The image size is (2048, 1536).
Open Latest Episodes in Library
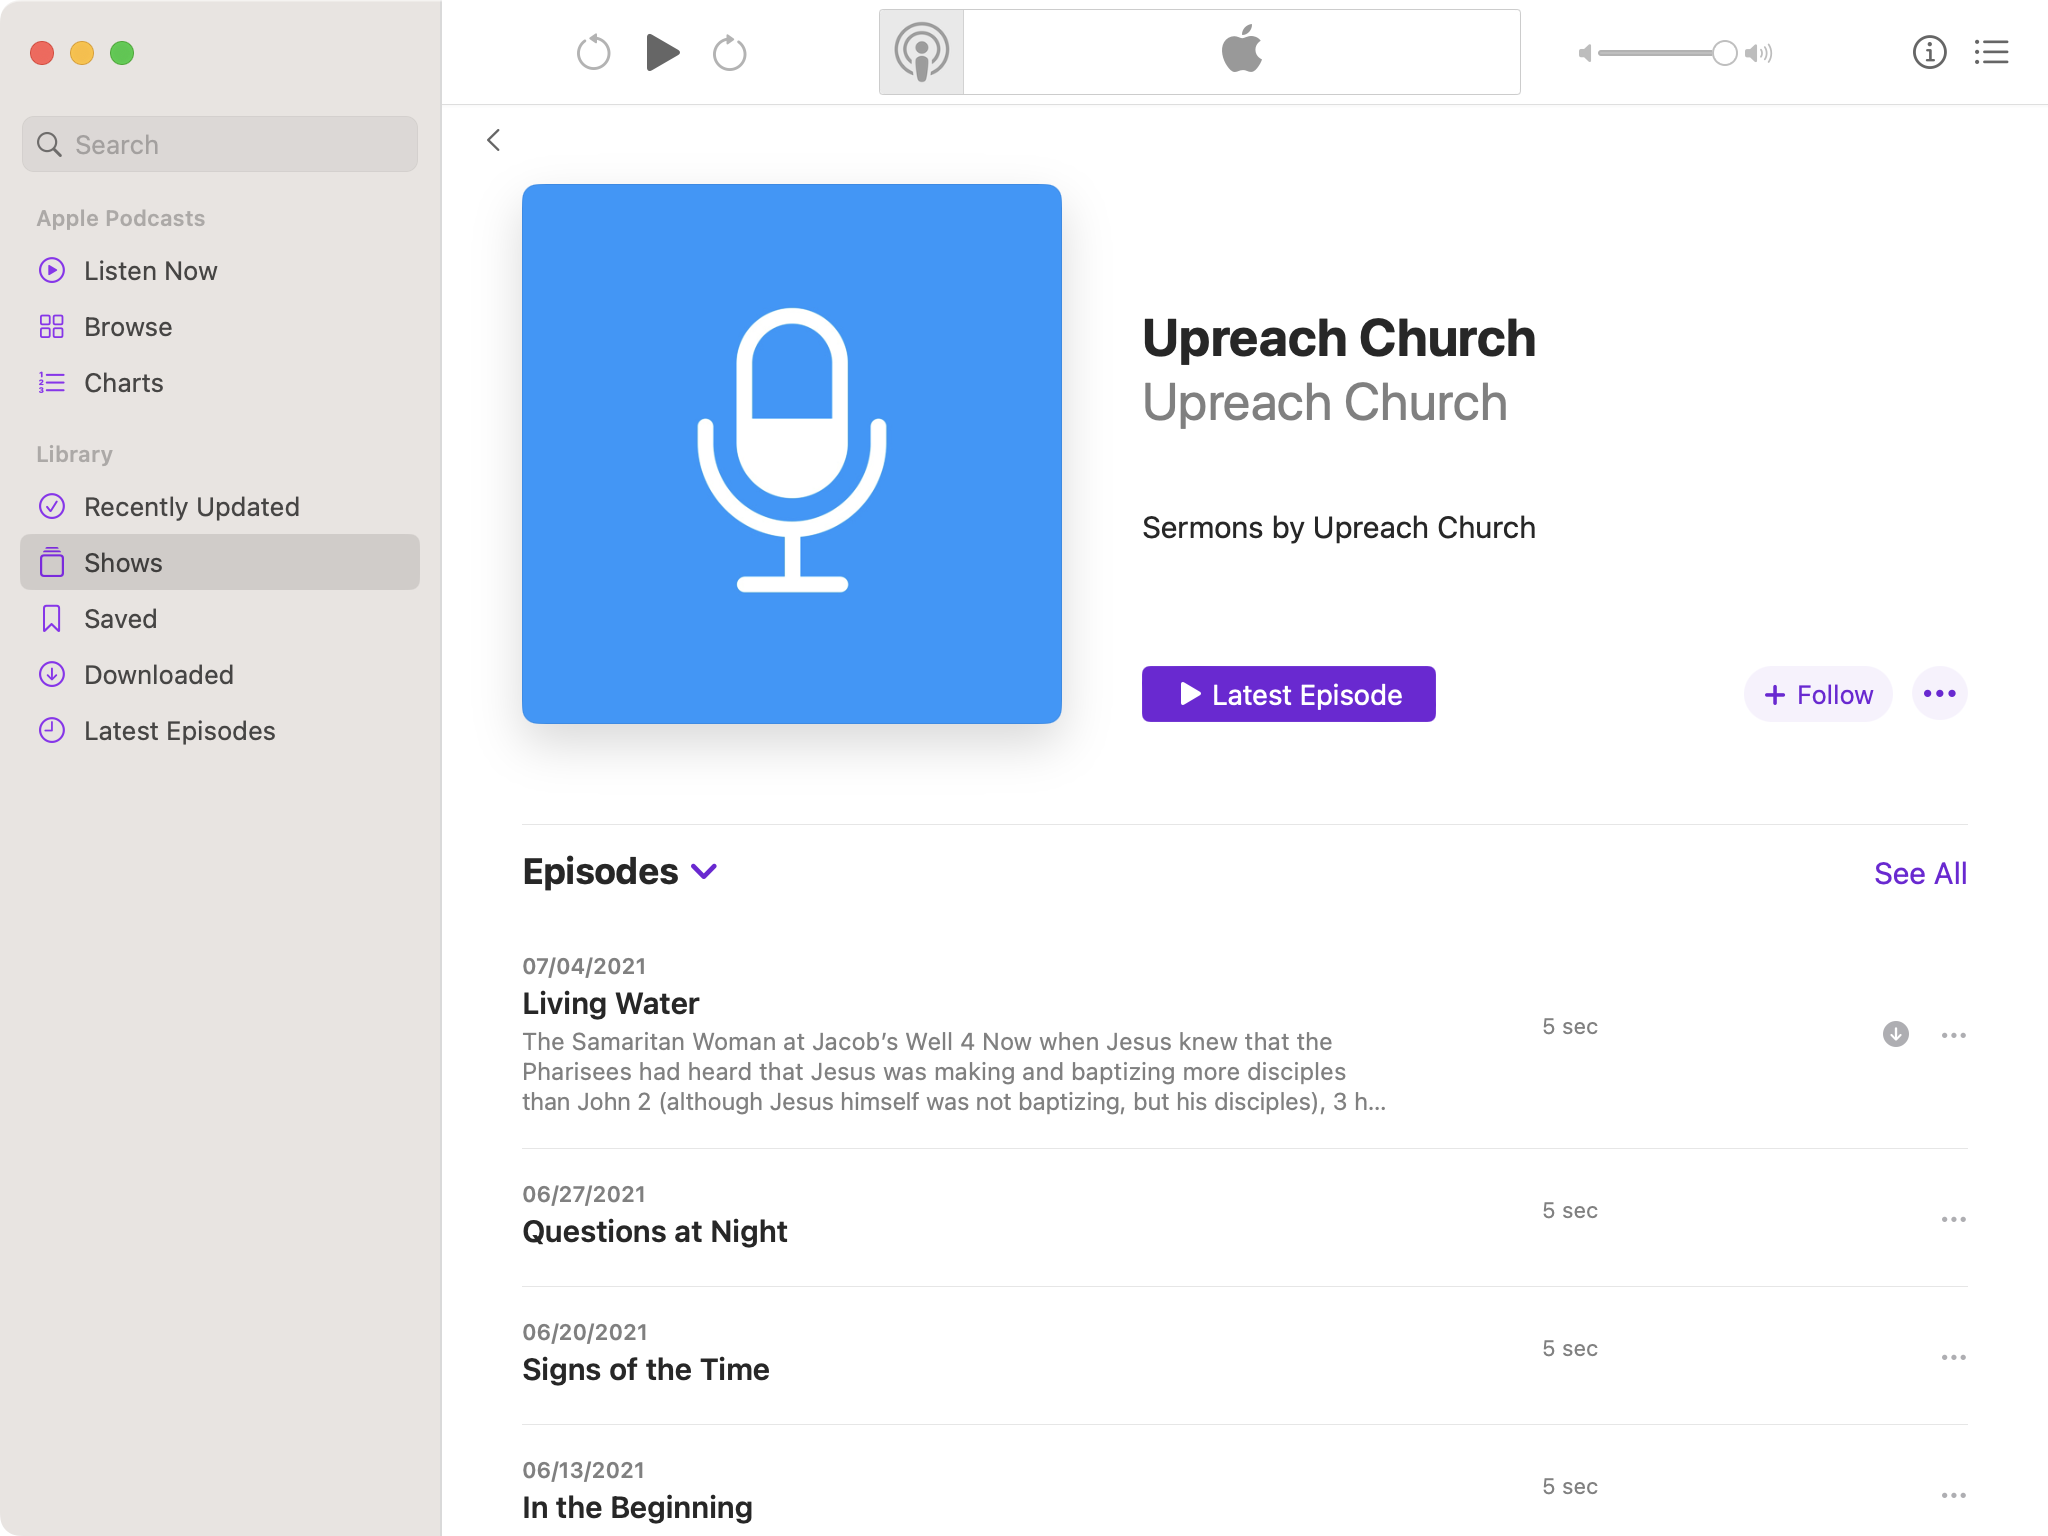pyautogui.click(x=220, y=731)
